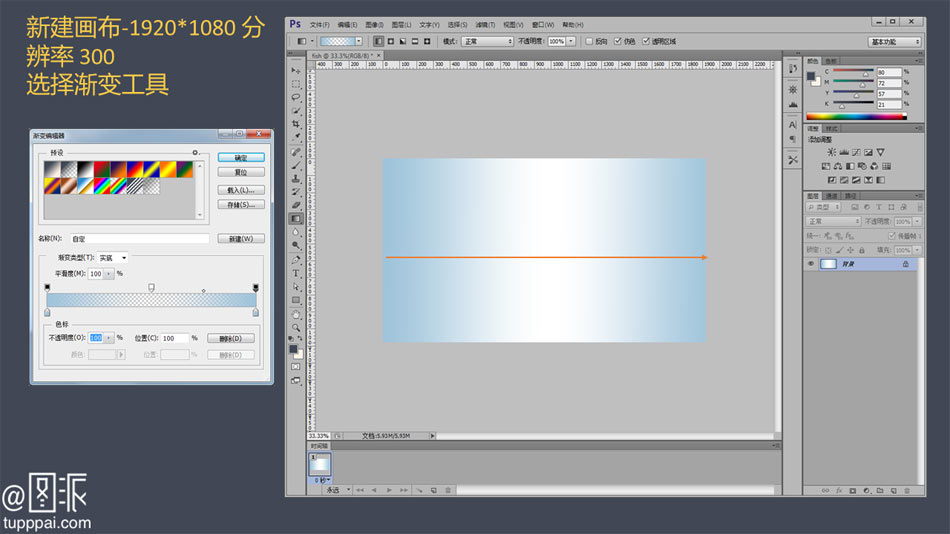Viewport: 950px width, 534px height.
Task: Open the 文件(F) menu
Action: [318, 24]
